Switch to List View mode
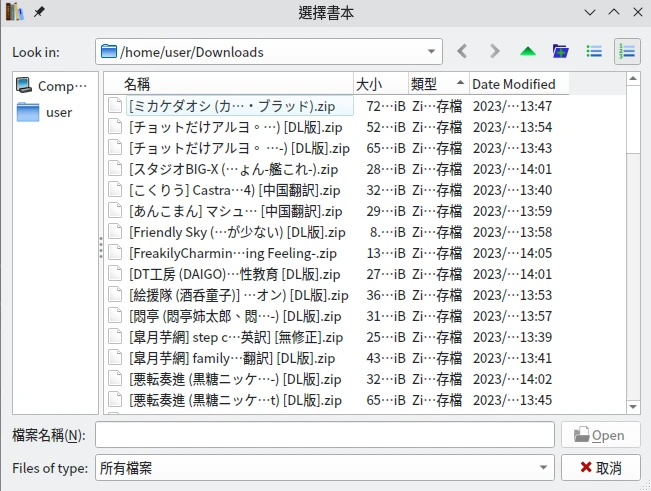 click(594, 51)
